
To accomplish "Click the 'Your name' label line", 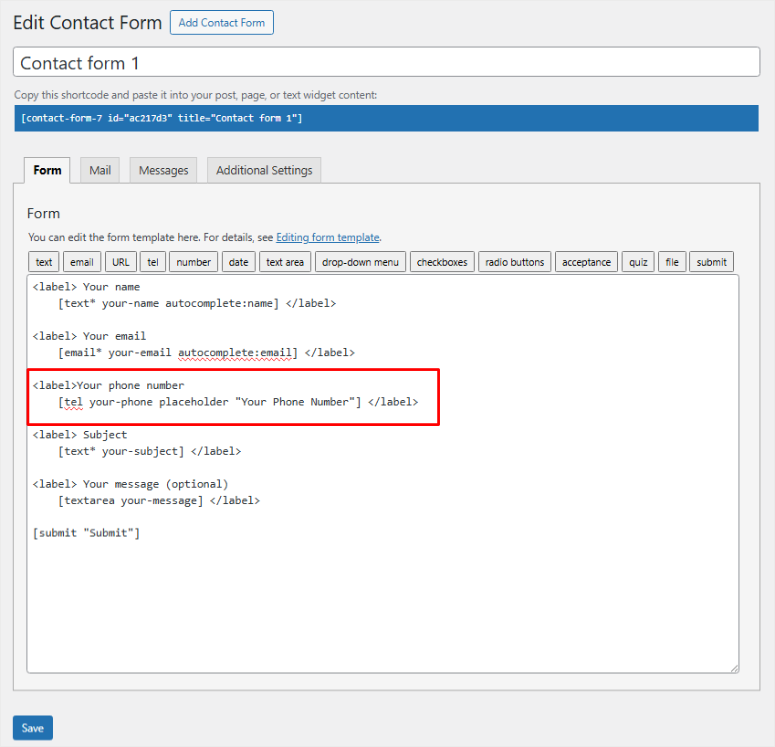I will (x=86, y=287).
